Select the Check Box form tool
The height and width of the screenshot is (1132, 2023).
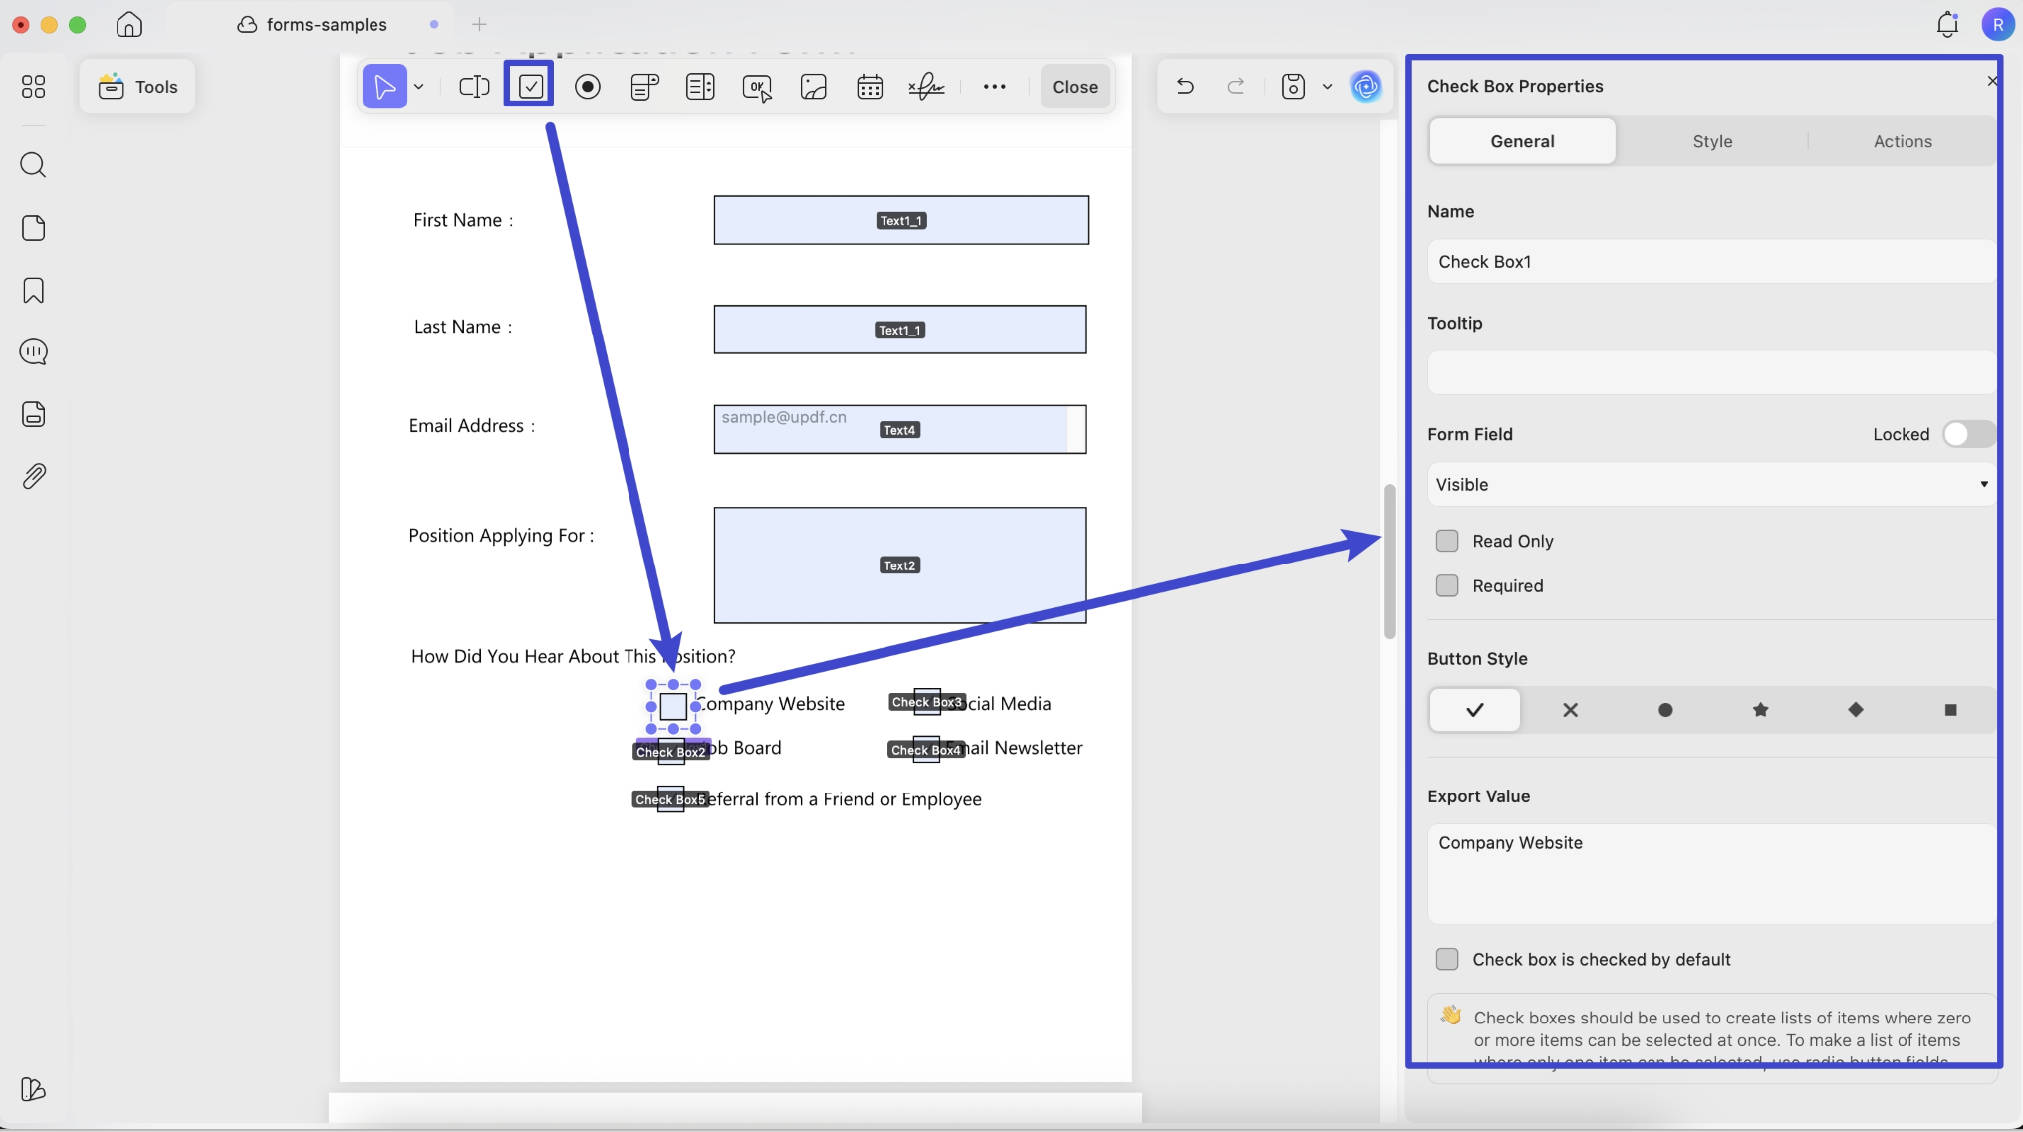coord(530,86)
